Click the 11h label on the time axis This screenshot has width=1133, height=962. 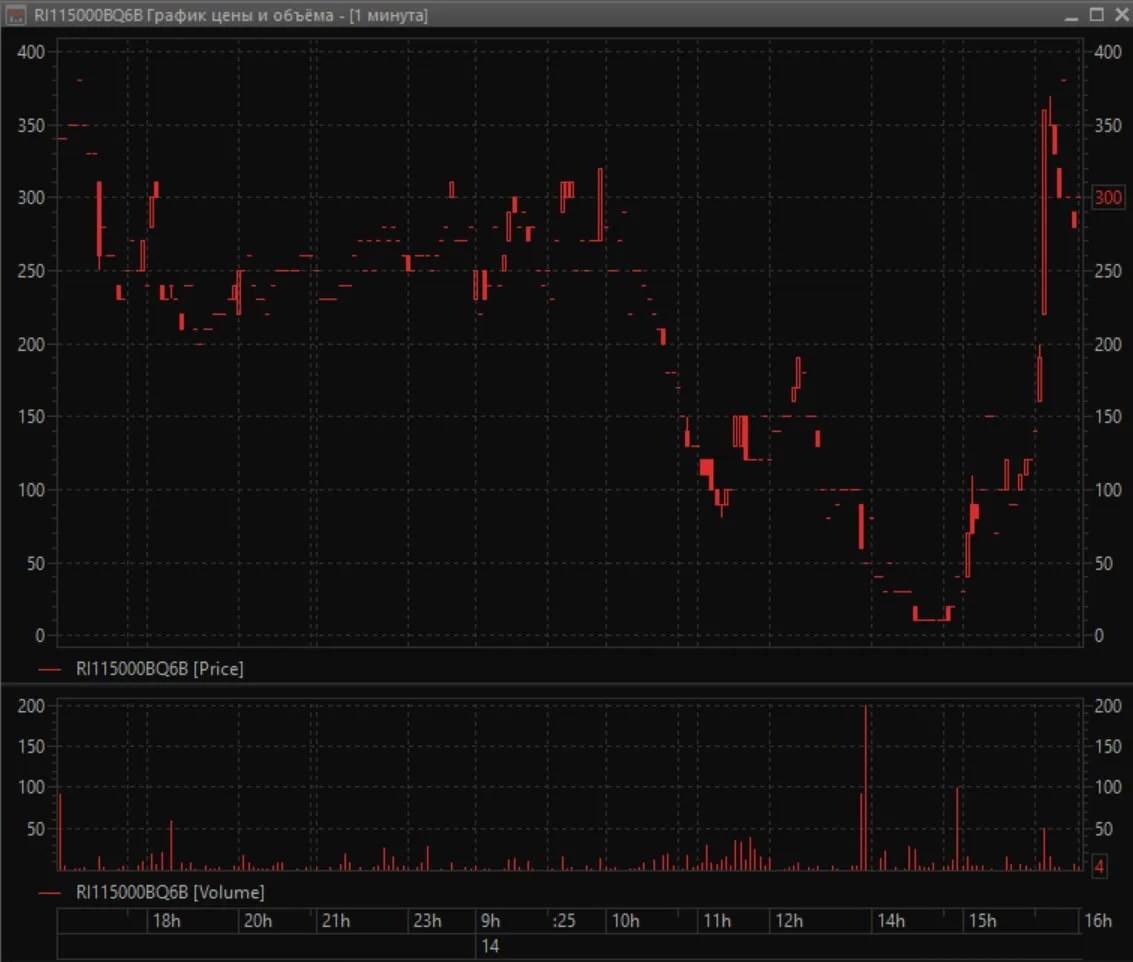click(x=718, y=921)
